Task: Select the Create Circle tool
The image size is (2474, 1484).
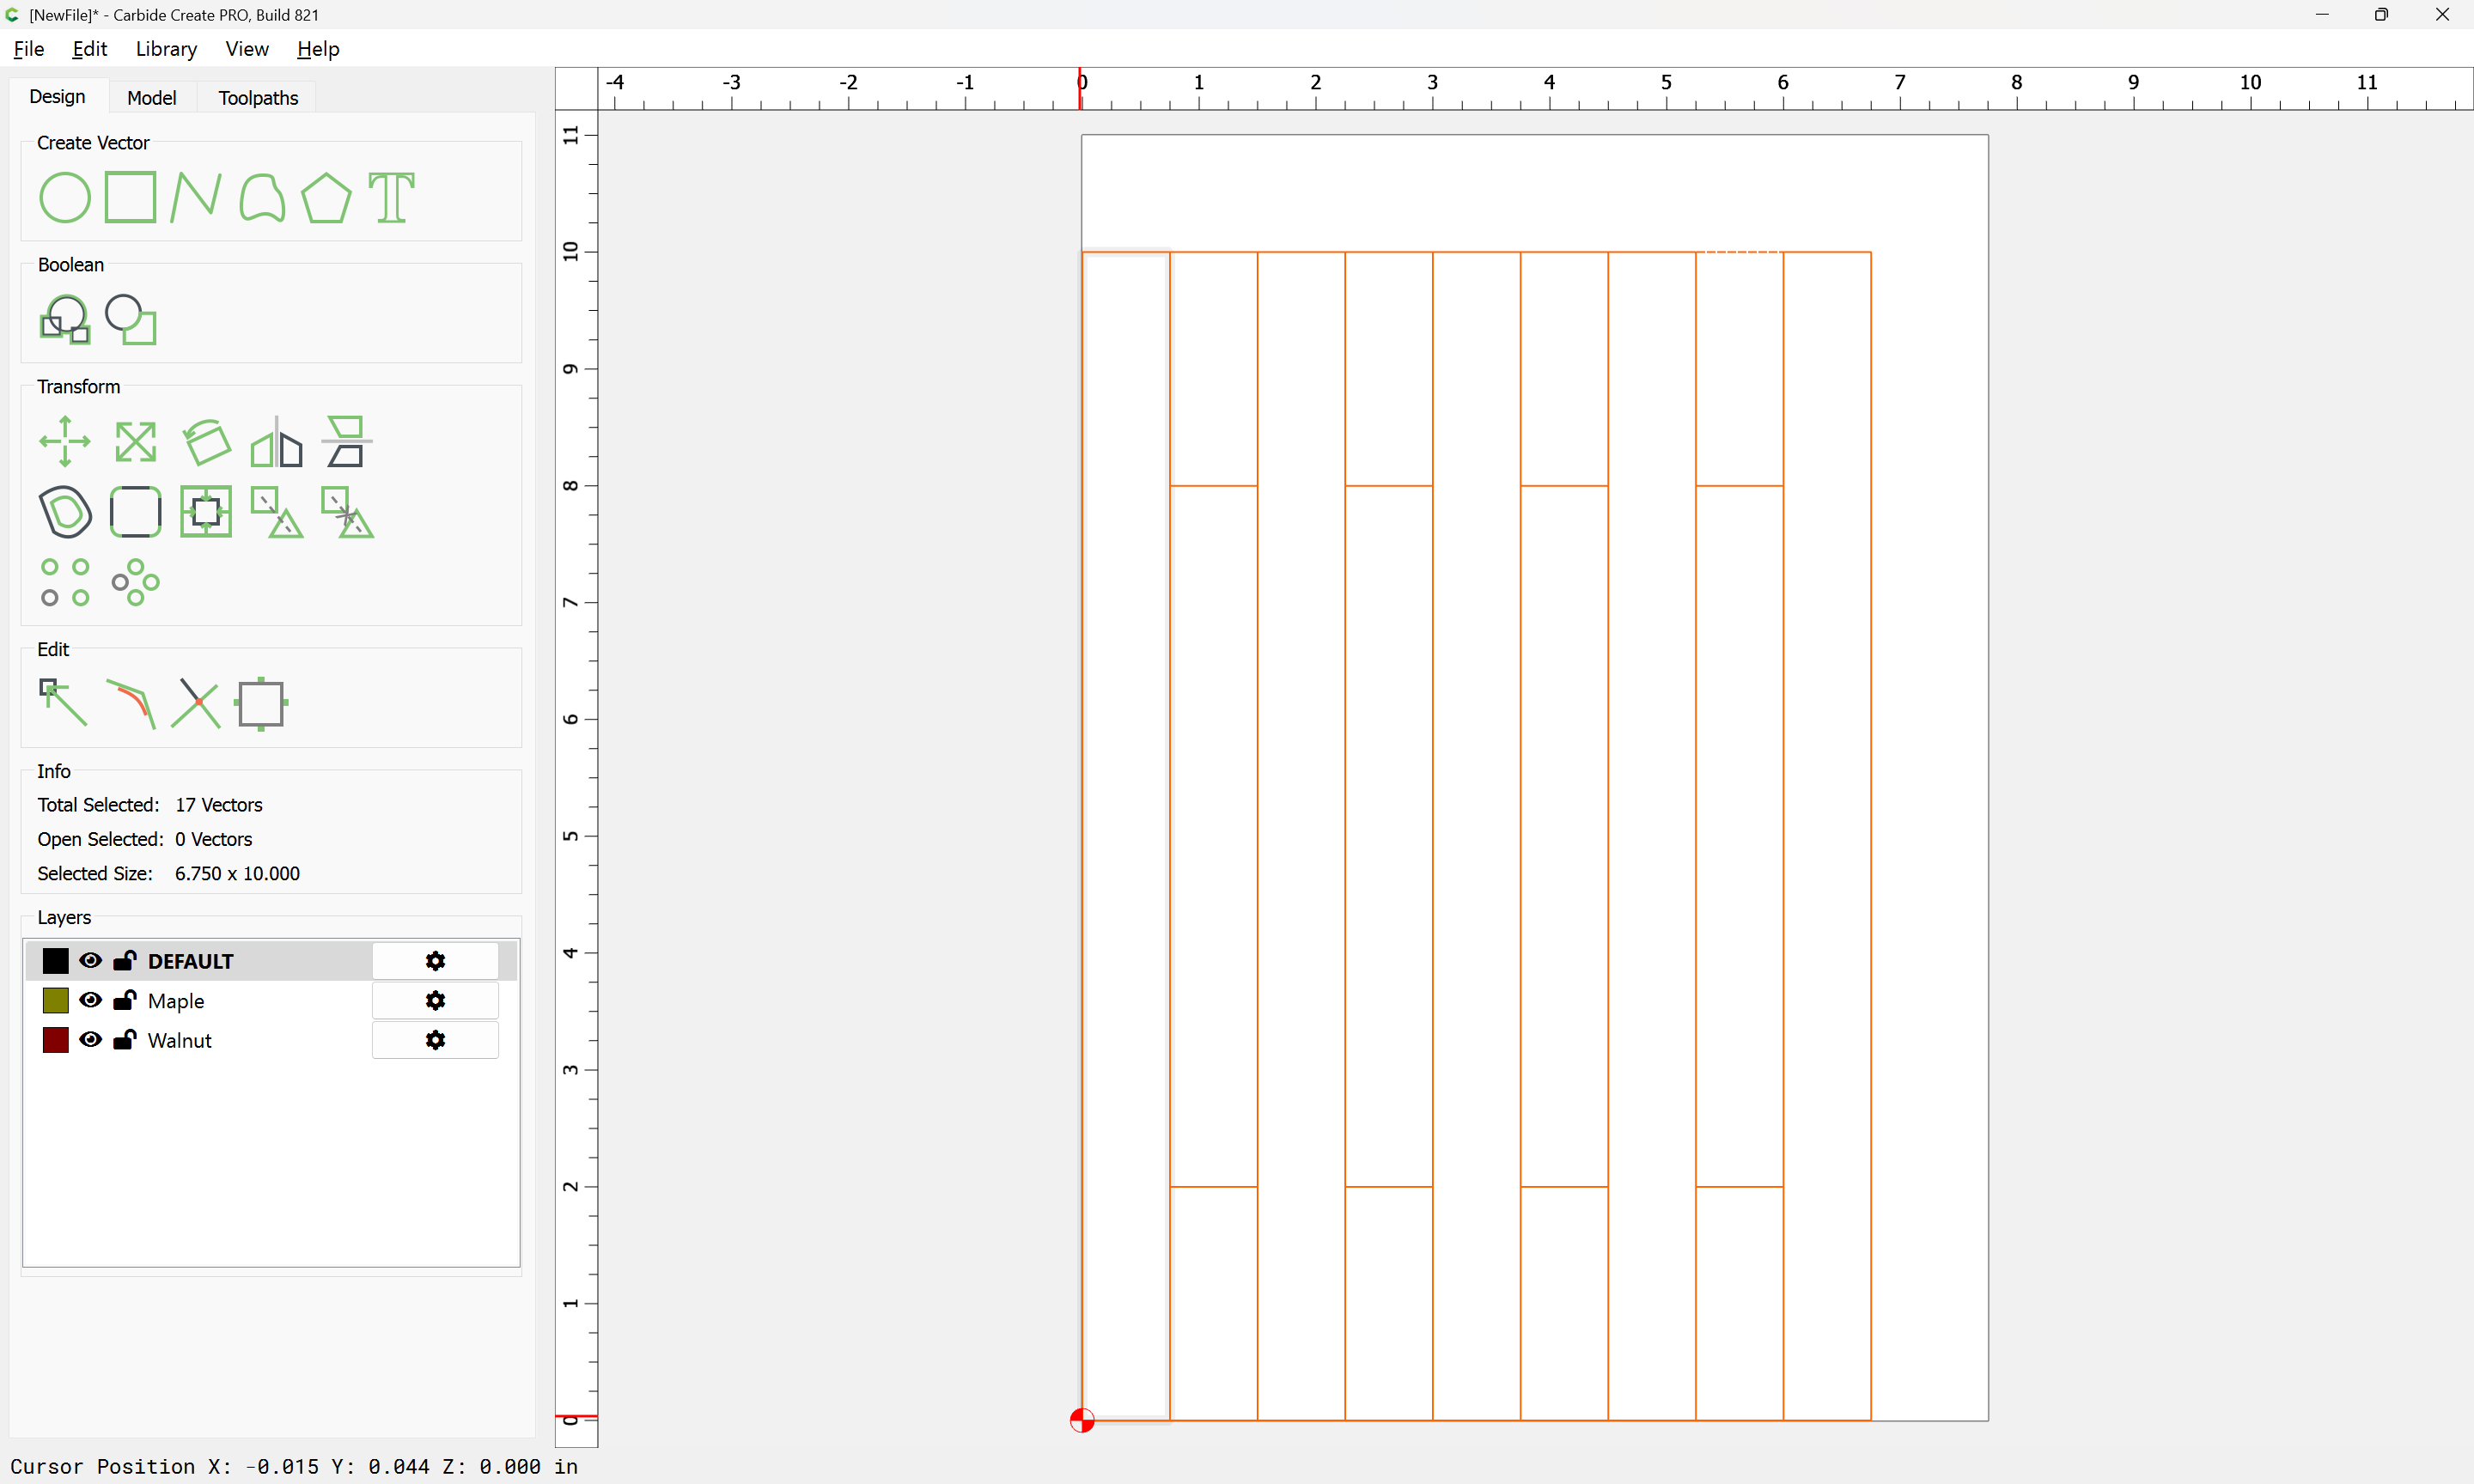Action: pyautogui.click(x=65, y=197)
